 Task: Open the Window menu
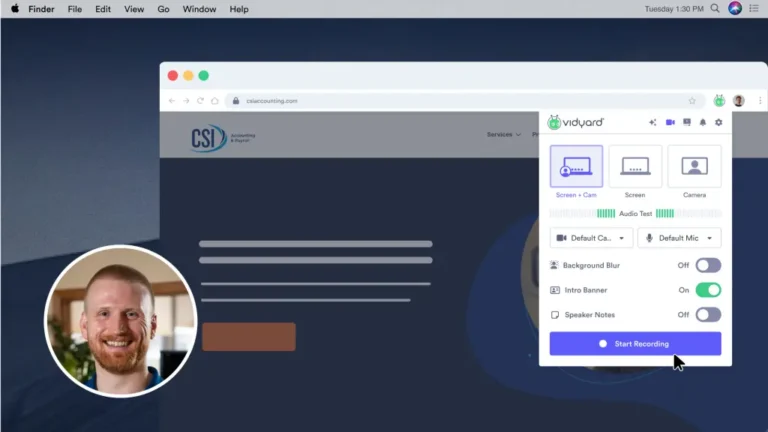coord(199,9)
